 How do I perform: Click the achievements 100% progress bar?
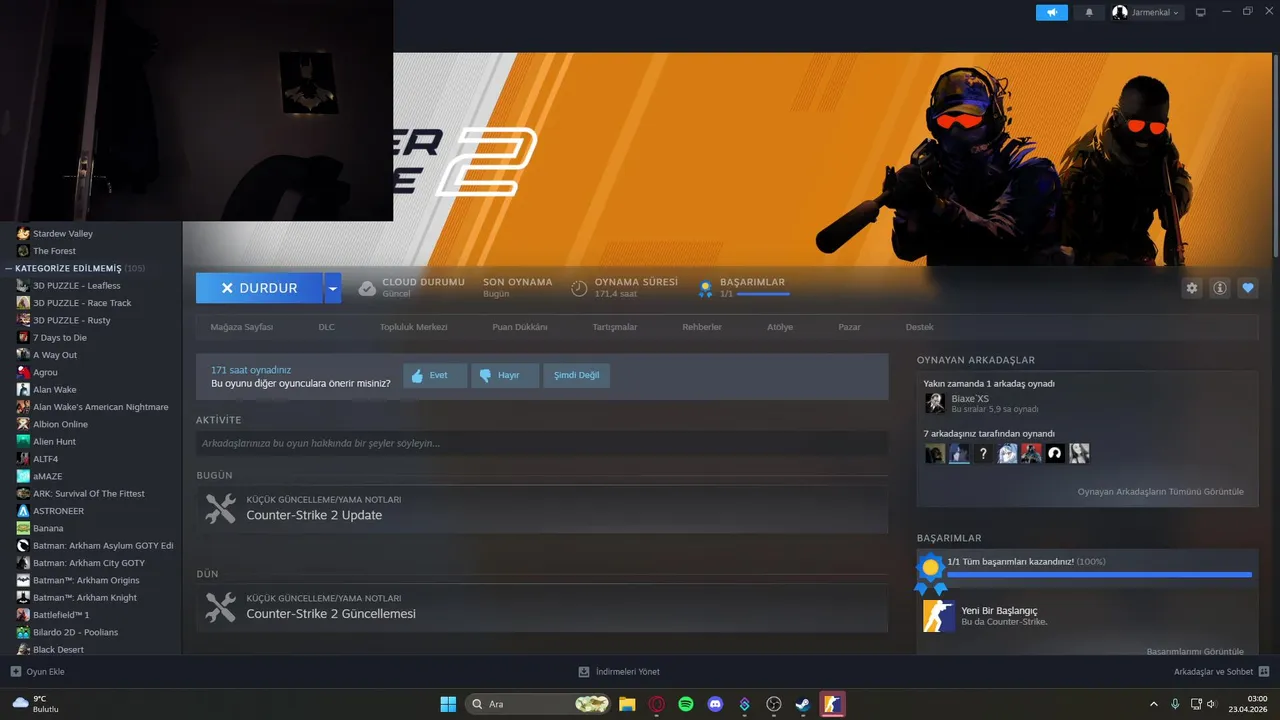pyautogui.click(x=1099, y=575)
